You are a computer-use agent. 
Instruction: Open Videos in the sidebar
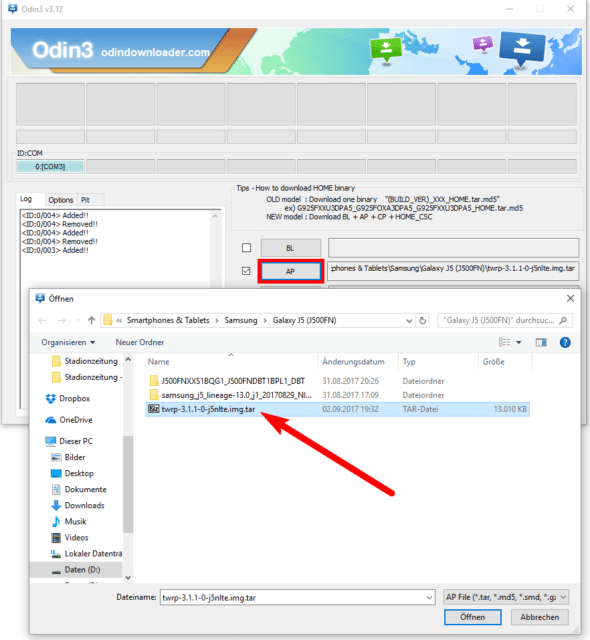pyautogui.click(x=70, y=537)
